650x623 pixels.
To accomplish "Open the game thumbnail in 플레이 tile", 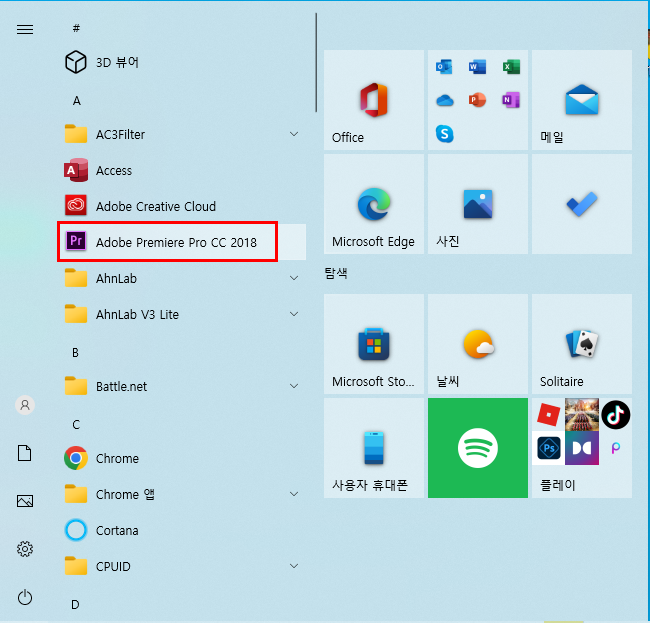I will pyautogui.click(x=582, y=415).
